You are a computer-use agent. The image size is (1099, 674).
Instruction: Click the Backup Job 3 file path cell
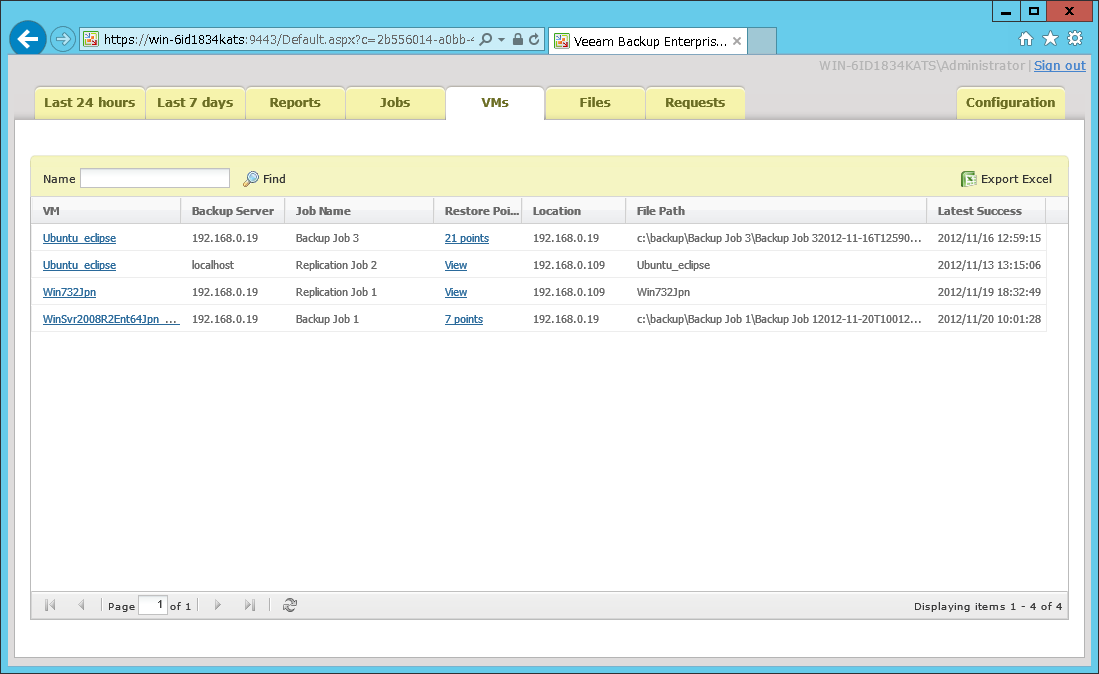(x=777, y=238)
